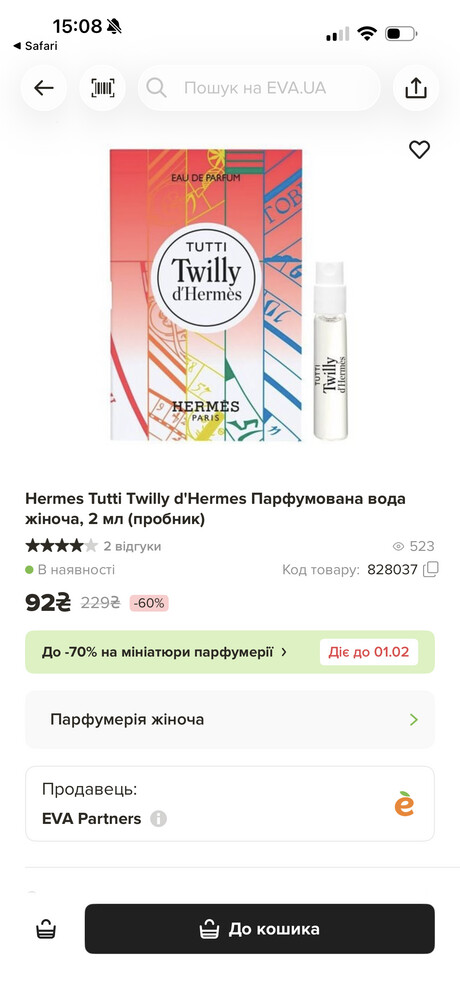Open basket icon at bottom left

pyautogui.click(x=45, y=929)
